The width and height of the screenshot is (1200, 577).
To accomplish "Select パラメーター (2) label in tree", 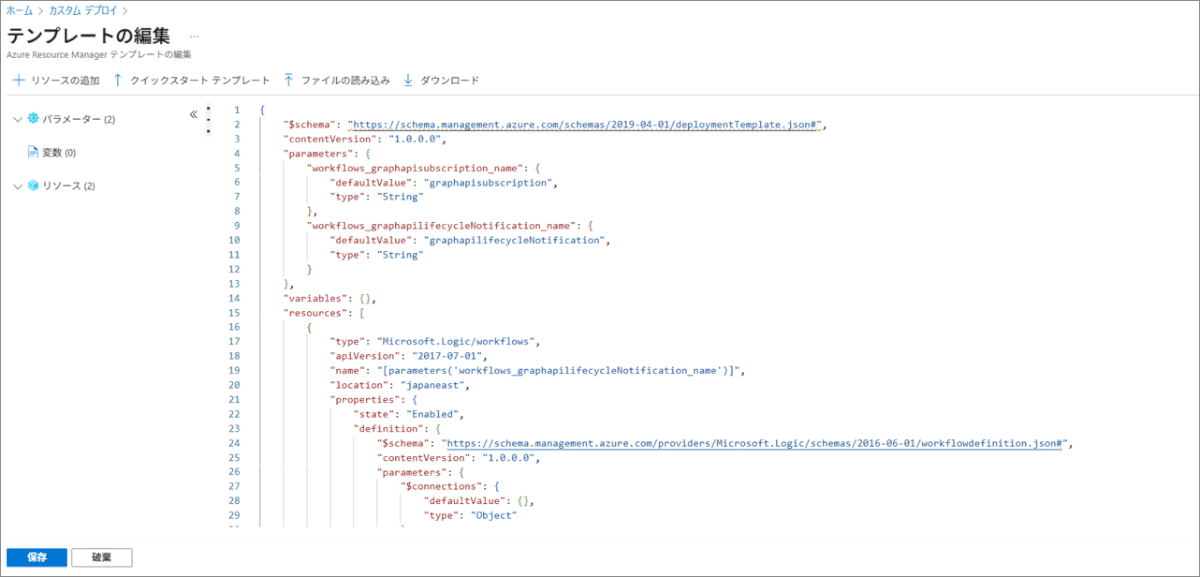I will click(x=79, y=120).
